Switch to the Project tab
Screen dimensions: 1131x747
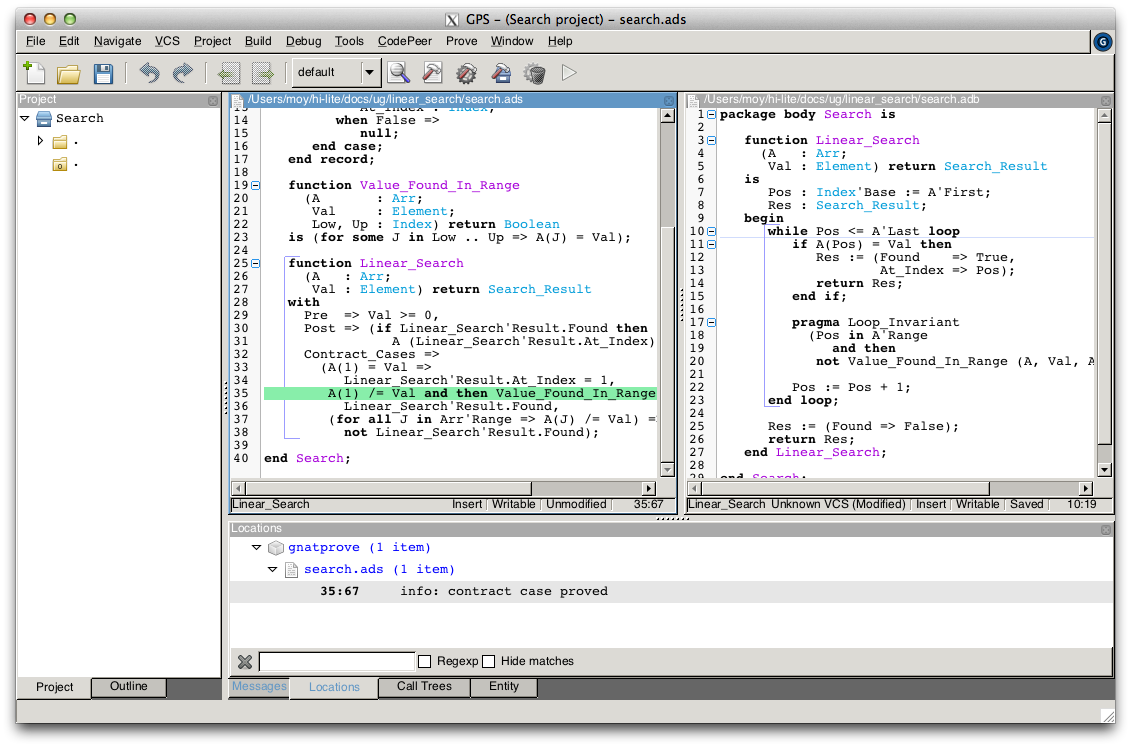tap(54, 688)
